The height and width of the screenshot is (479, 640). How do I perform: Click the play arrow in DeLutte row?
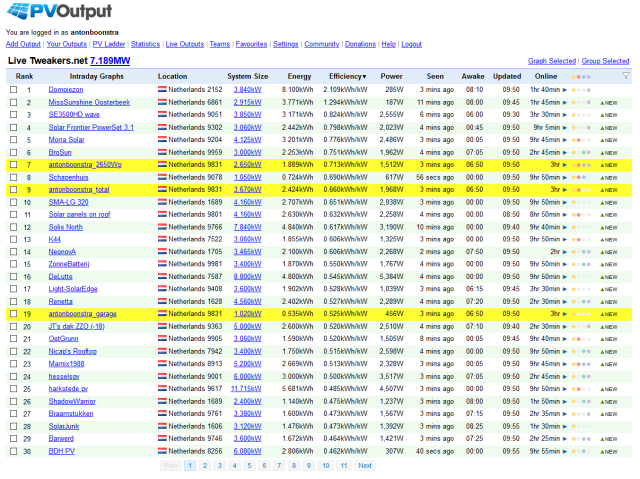point(565,277)
